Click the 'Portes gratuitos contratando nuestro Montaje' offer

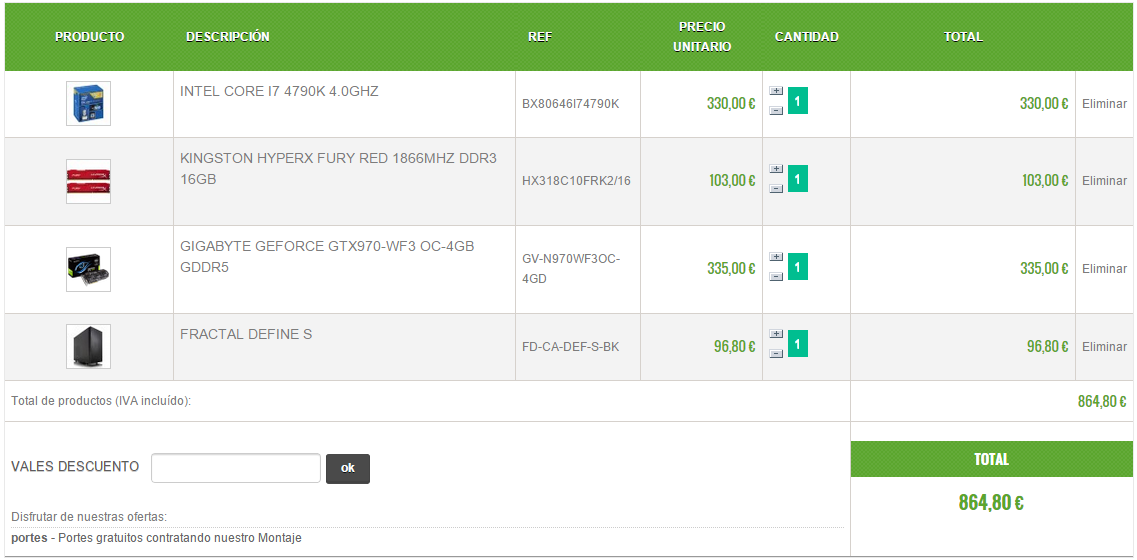click(179, 538)
